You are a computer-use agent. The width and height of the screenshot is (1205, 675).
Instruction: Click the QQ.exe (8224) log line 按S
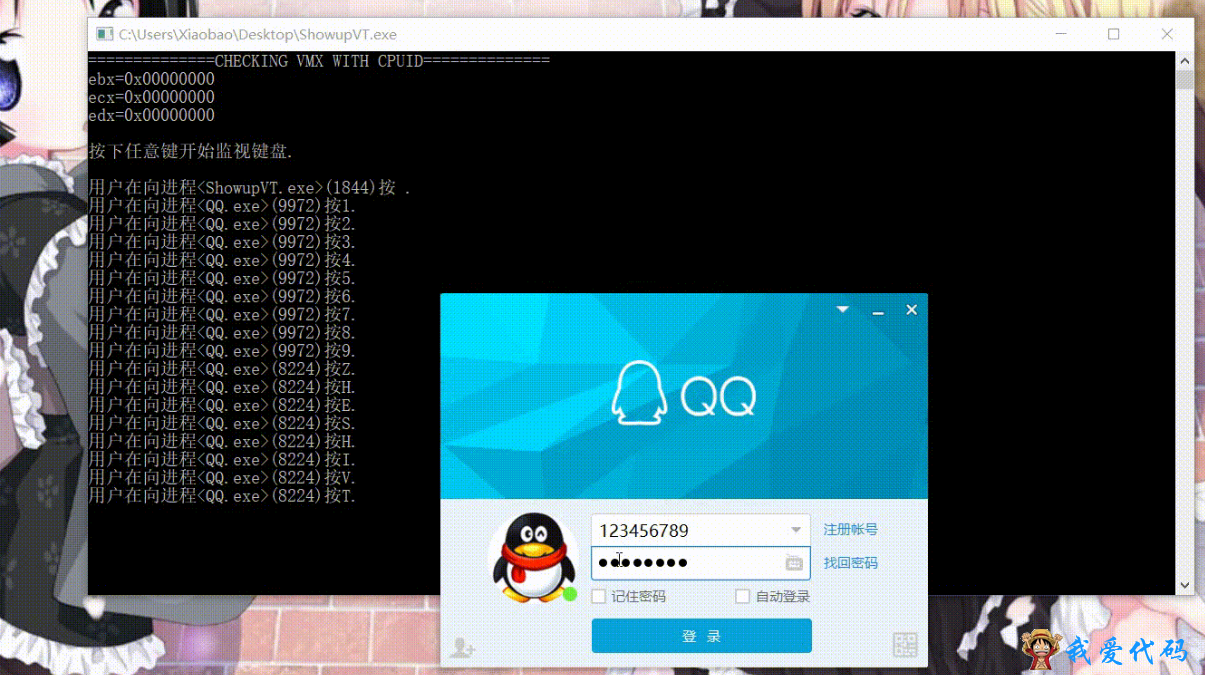(x=222, y=423)
